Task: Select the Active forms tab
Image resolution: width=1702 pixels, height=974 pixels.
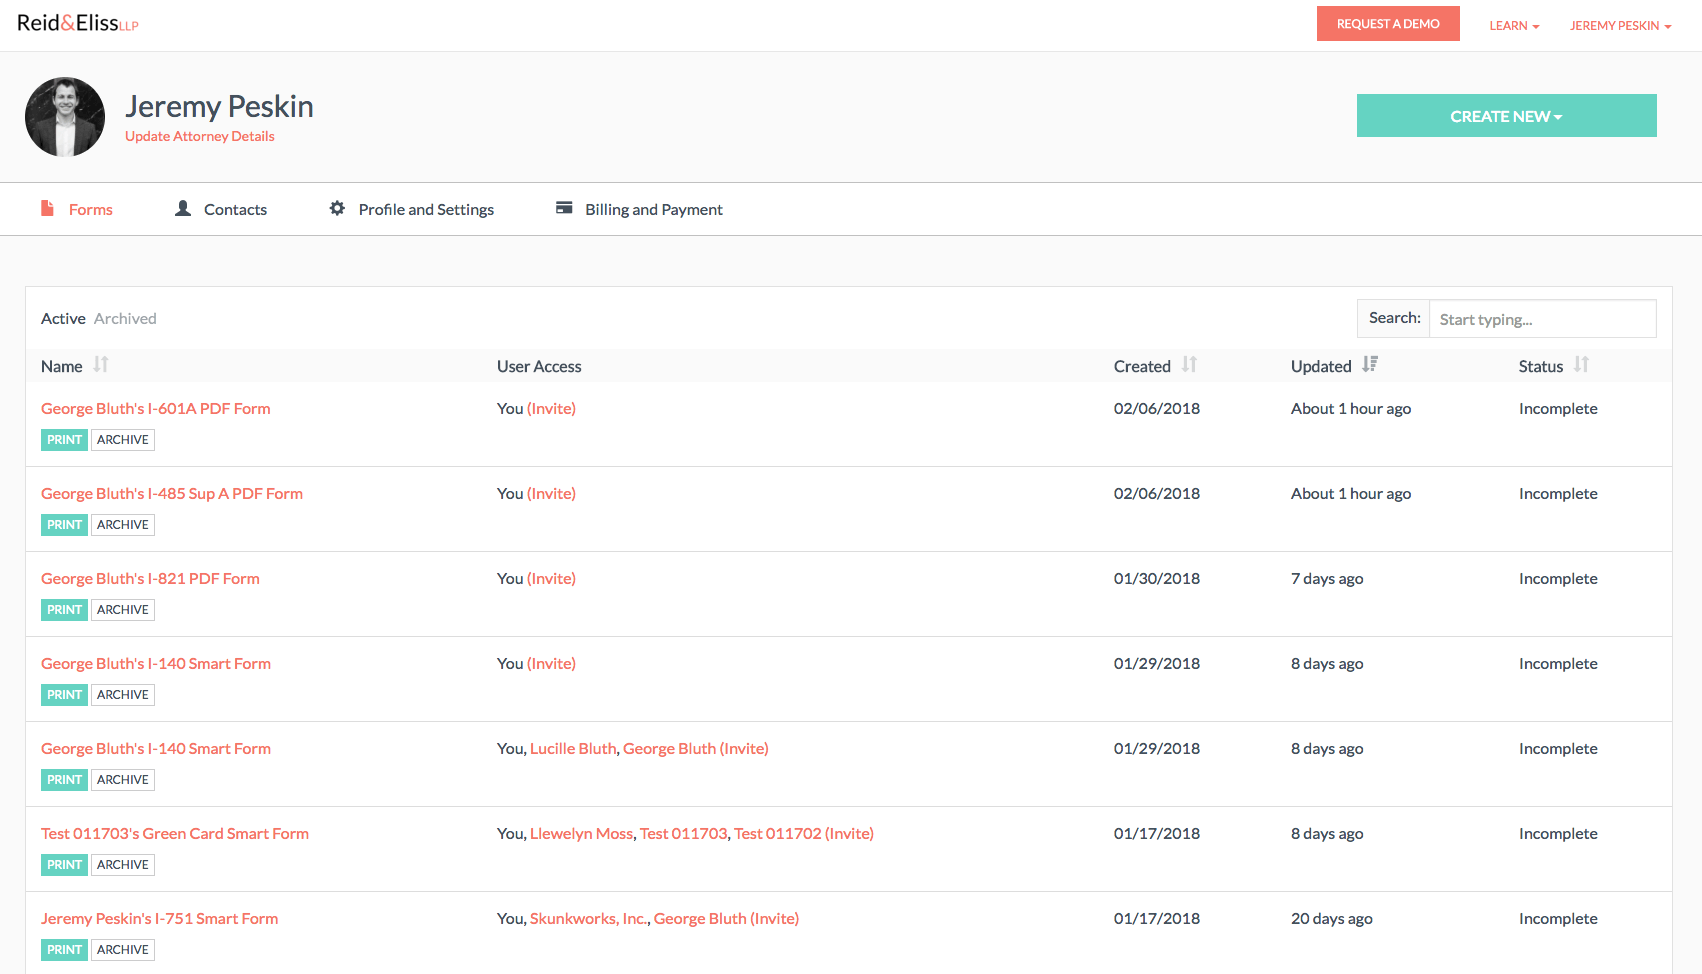Action: coord(63,319)
